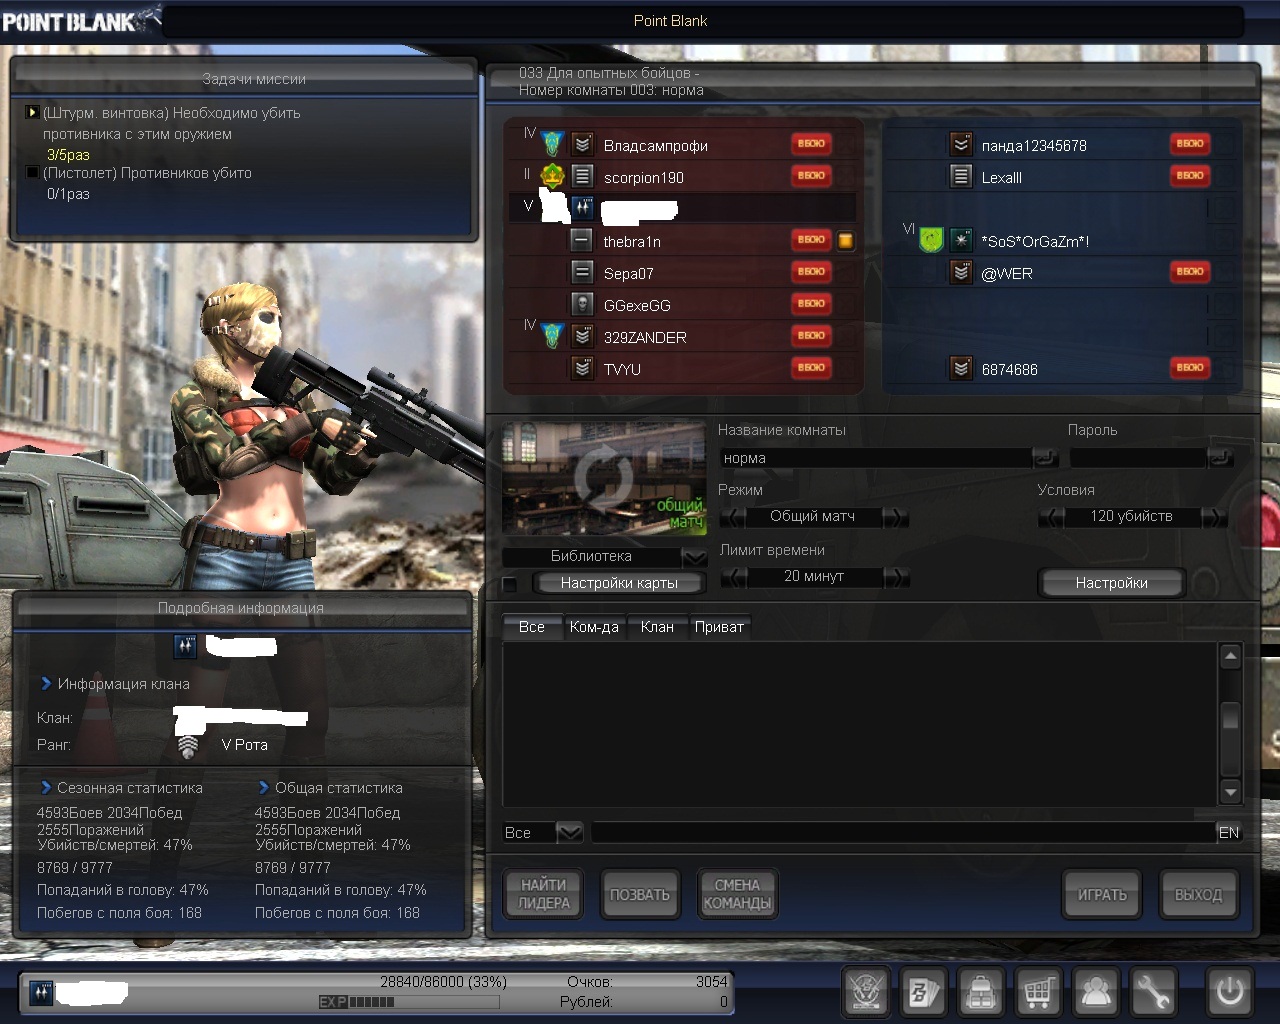Click the Библиотека map thumbnail
Screen dimensions: 1280x1024
point(604,479)
